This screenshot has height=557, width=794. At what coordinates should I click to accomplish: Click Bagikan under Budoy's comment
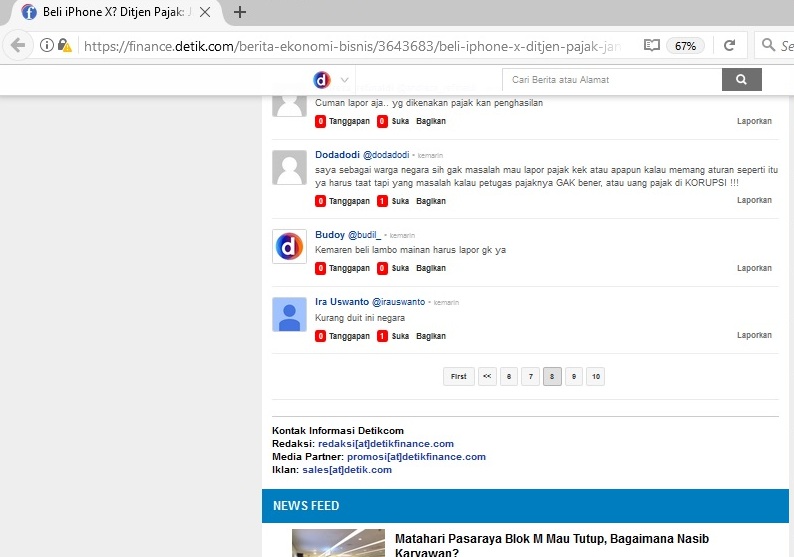431,269
